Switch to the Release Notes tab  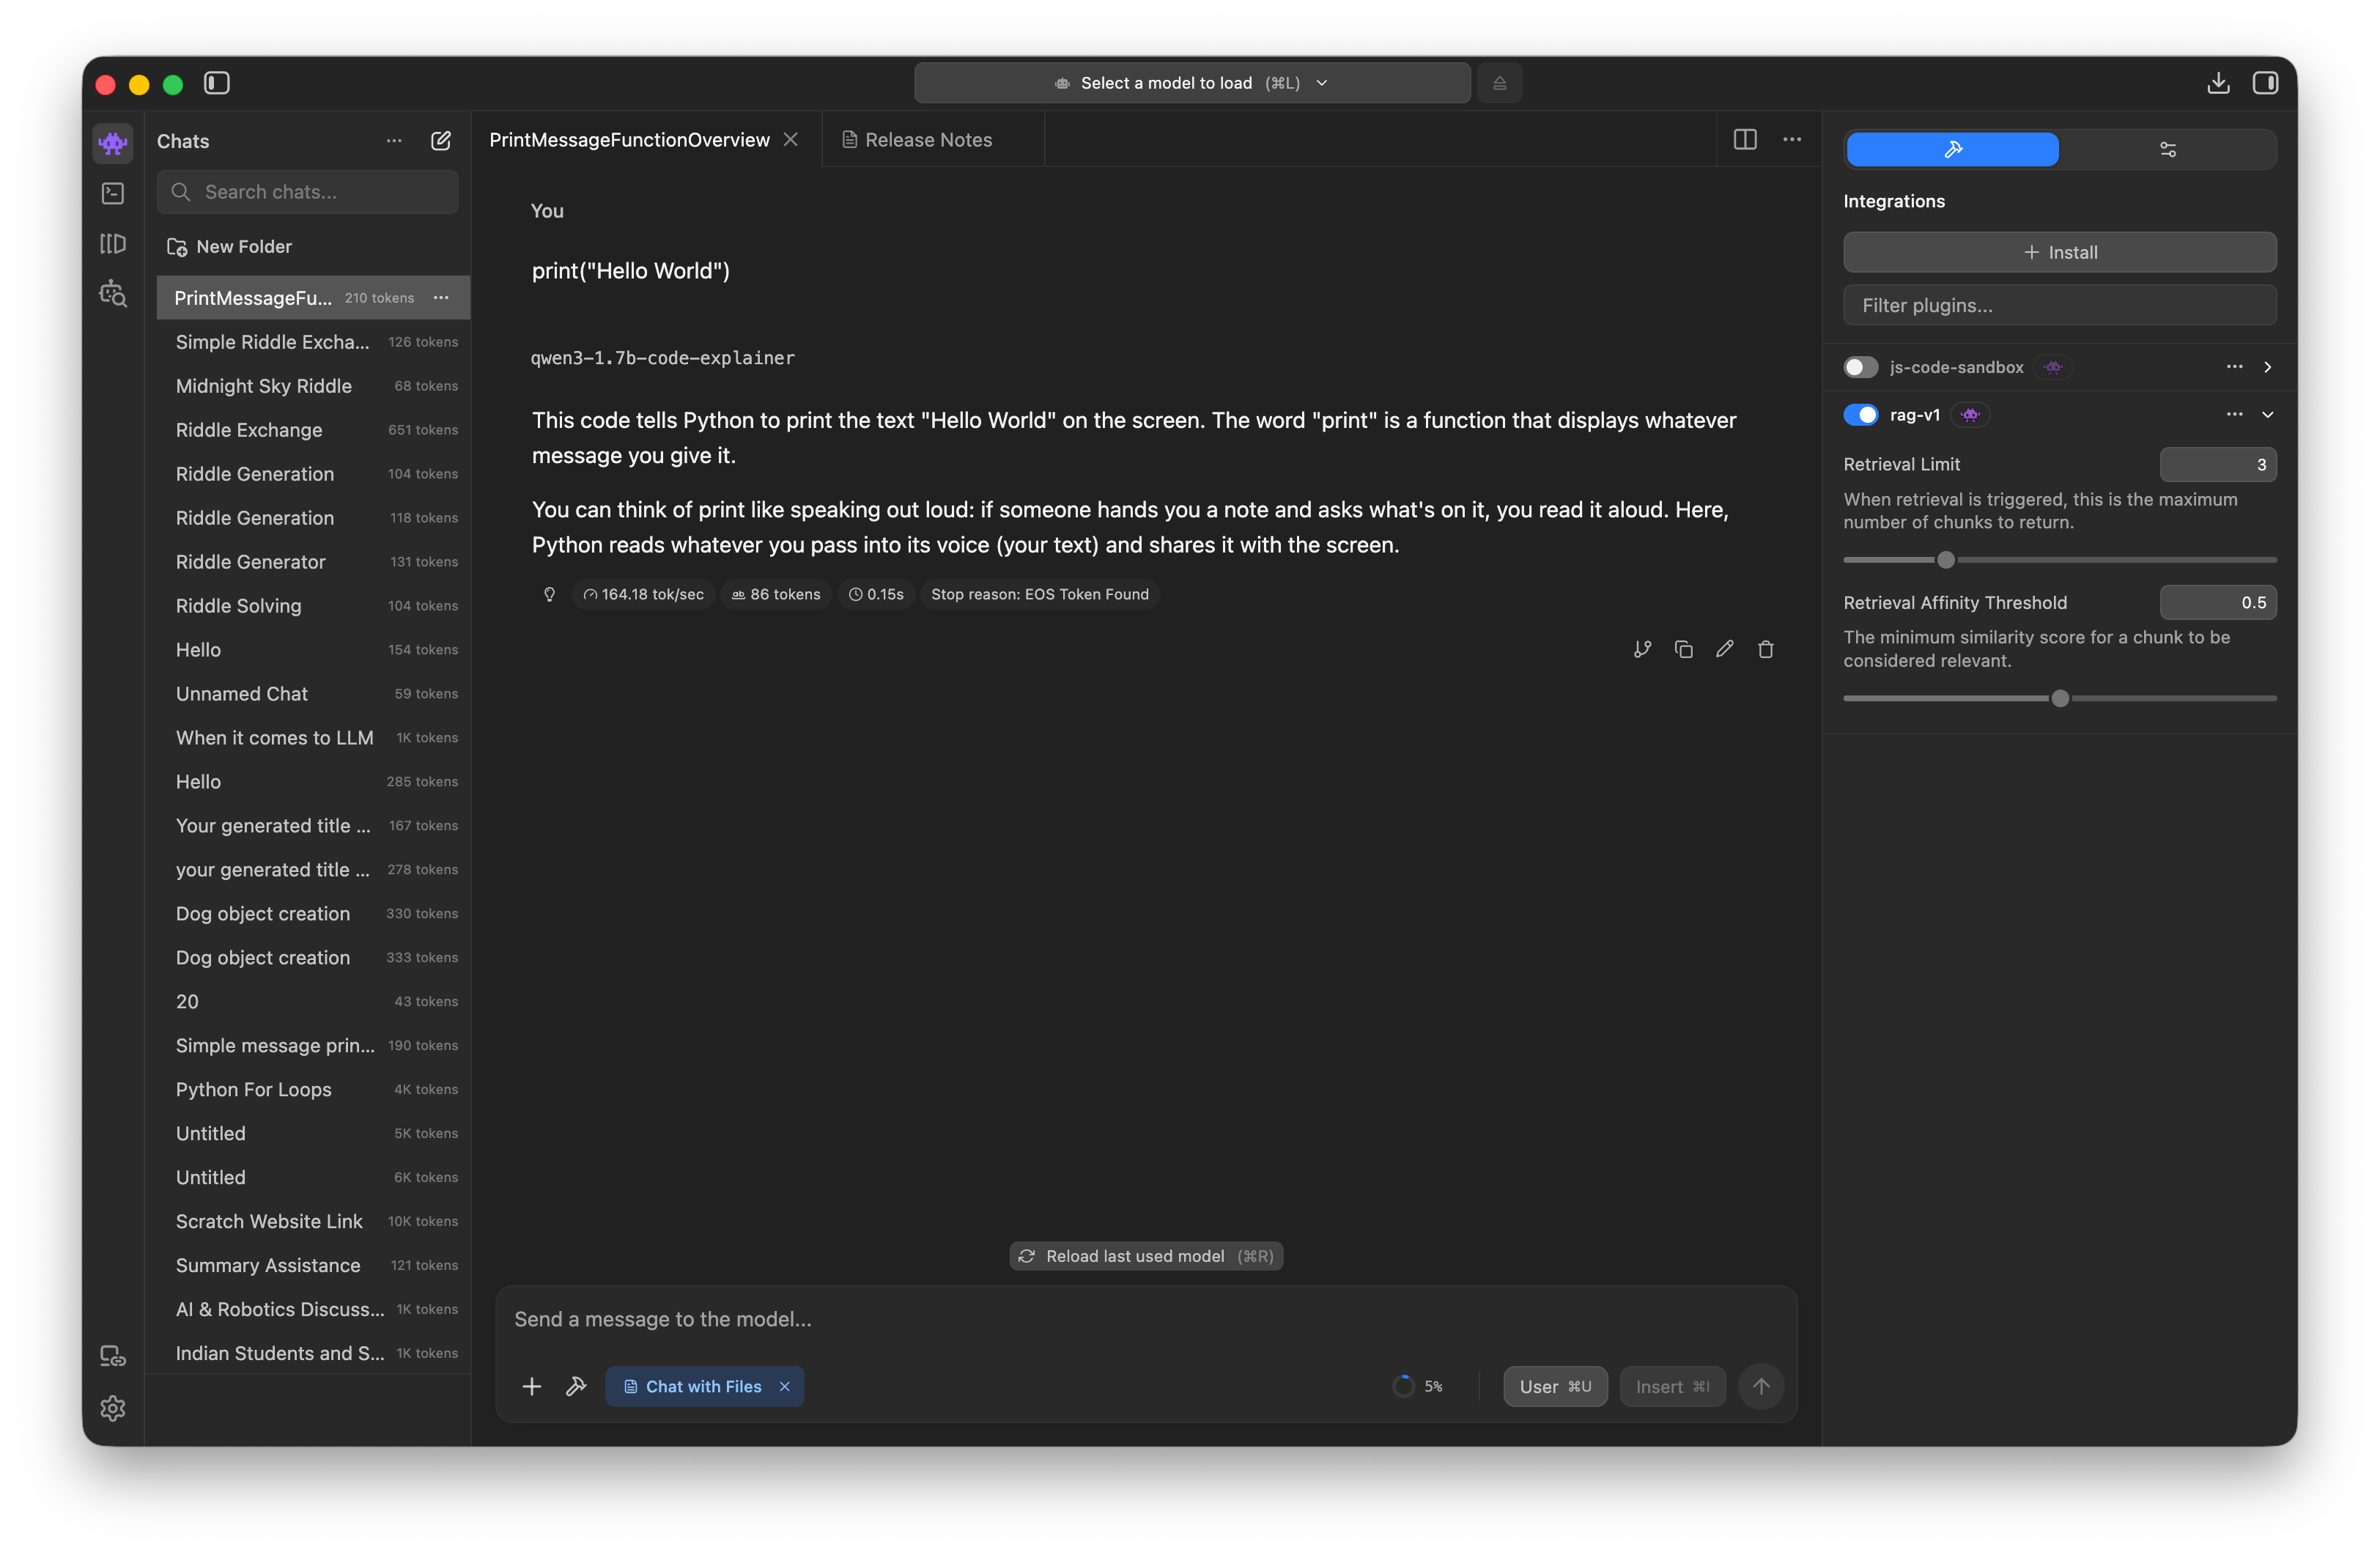(x=918, y=140)
